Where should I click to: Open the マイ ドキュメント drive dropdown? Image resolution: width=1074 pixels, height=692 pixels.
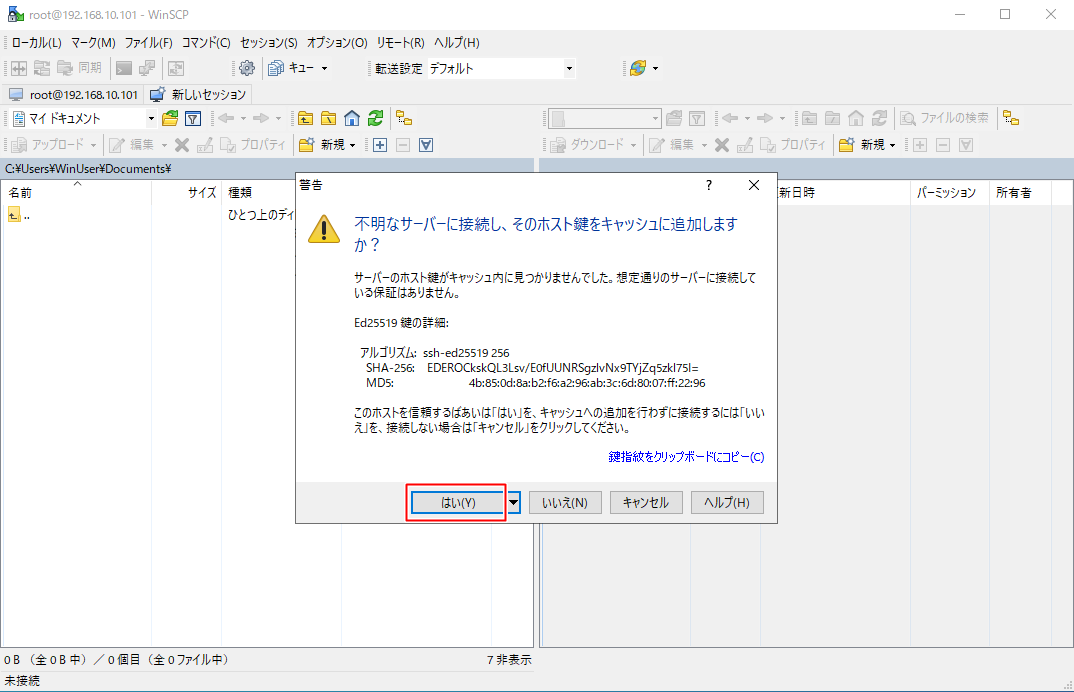(151, 118)
